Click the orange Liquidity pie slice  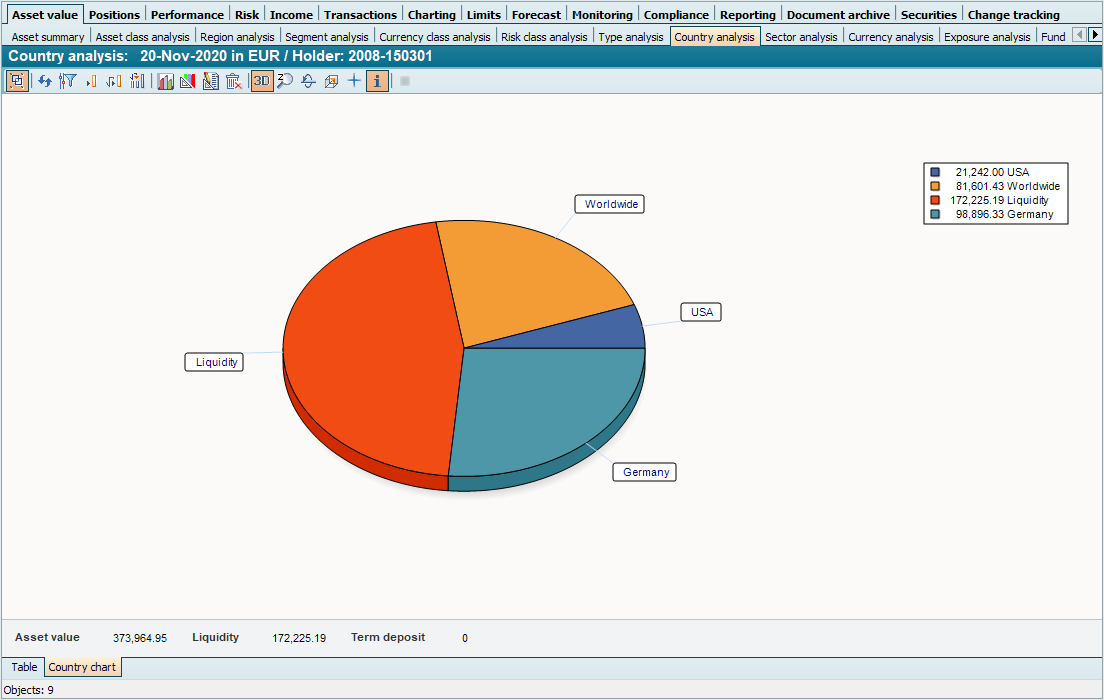click(x=370, y=350)
